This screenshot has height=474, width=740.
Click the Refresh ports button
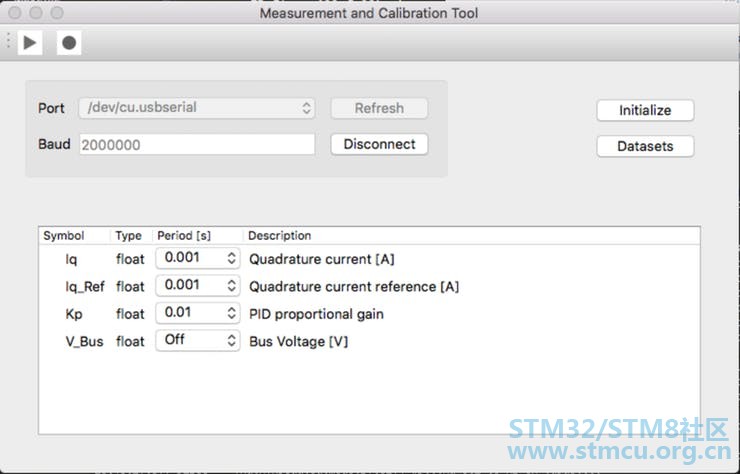coord(379,108)
